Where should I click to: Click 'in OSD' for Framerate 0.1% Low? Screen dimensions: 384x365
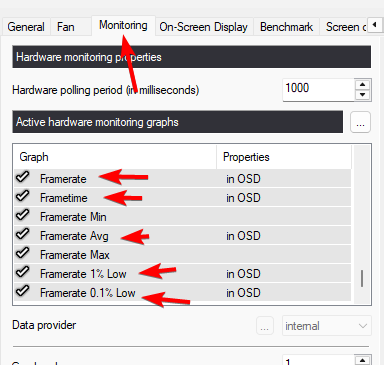(x=243, y=293)
